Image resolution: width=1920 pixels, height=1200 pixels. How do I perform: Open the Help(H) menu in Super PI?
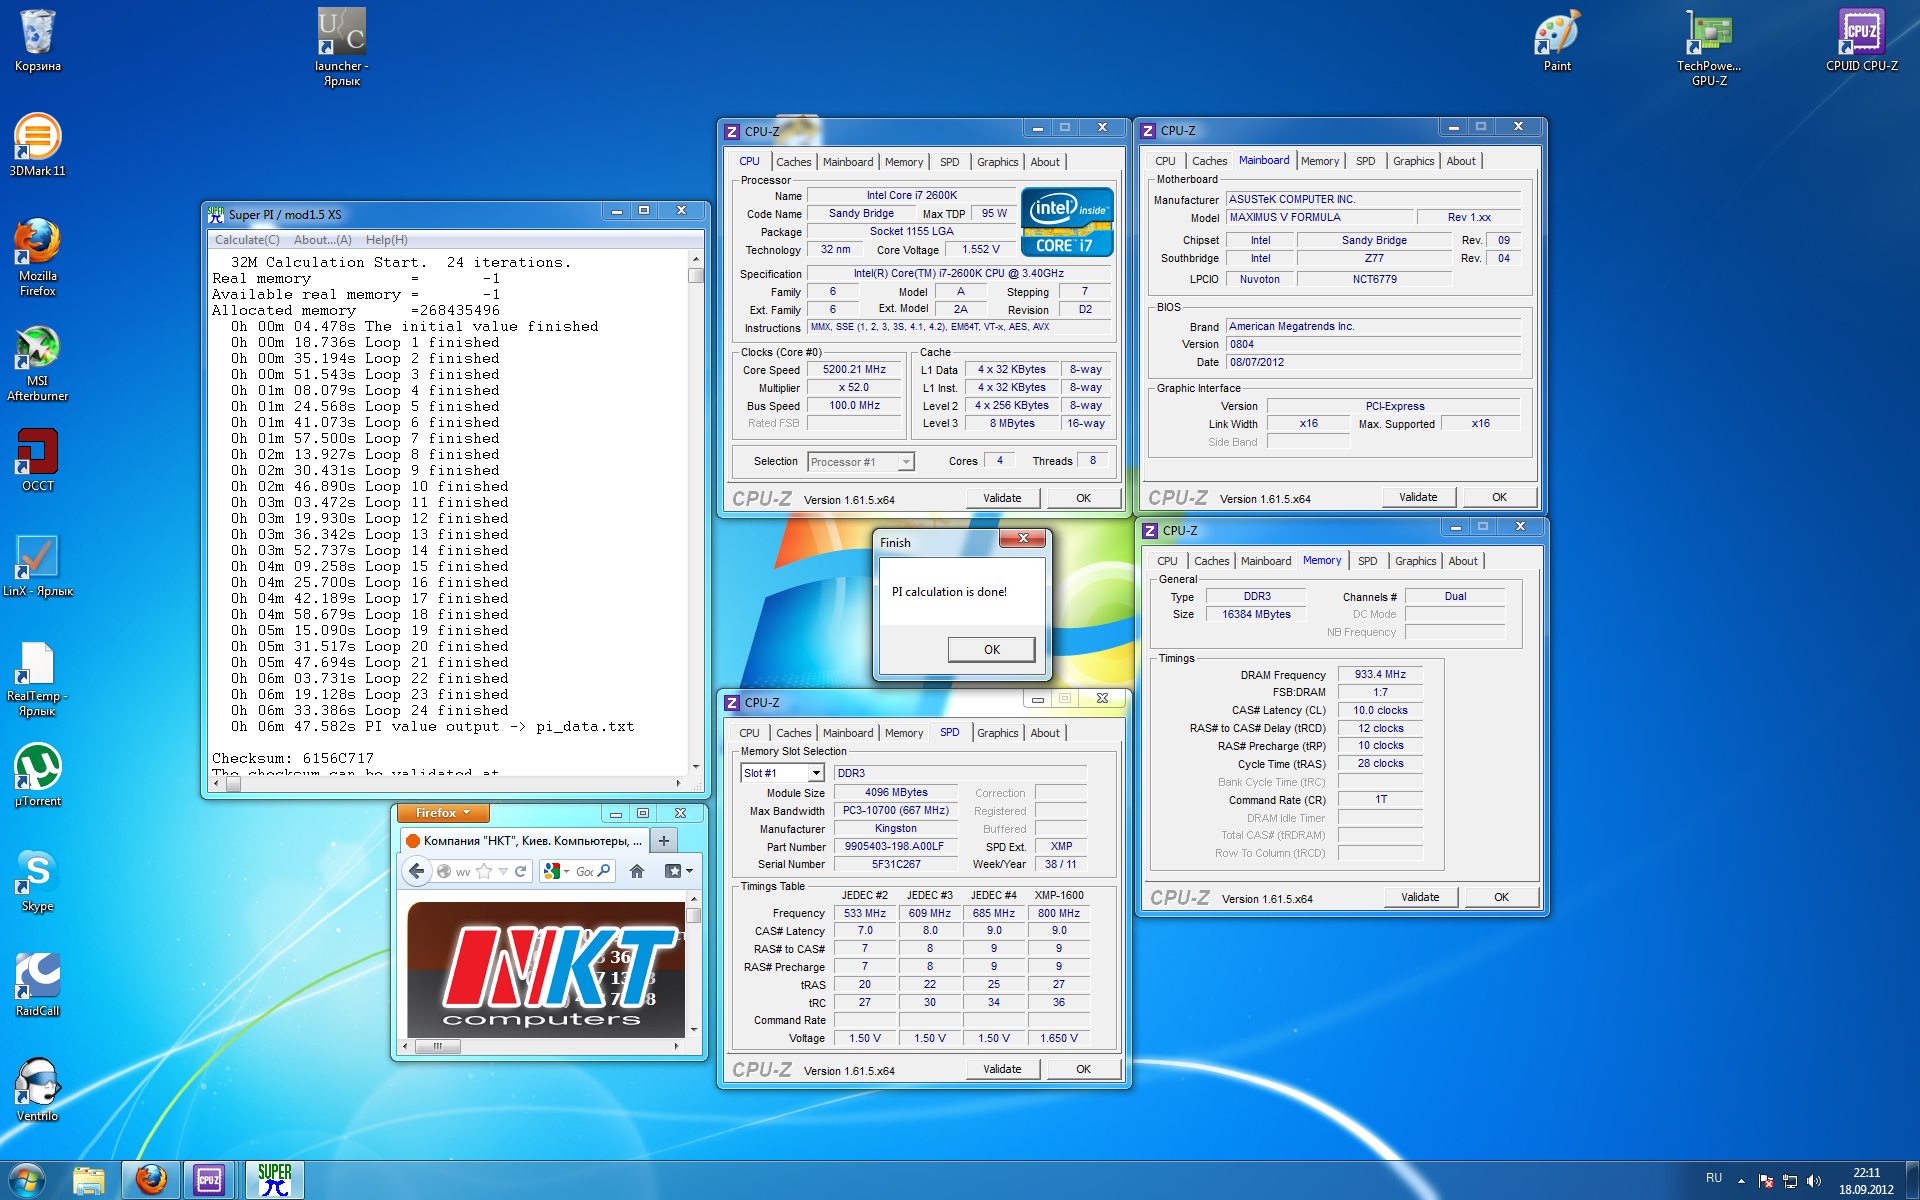click(386, 240)
